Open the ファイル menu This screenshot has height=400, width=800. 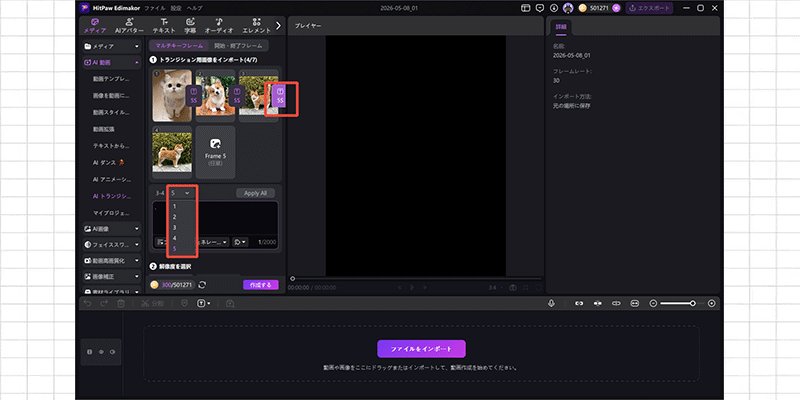coord(155,8)
